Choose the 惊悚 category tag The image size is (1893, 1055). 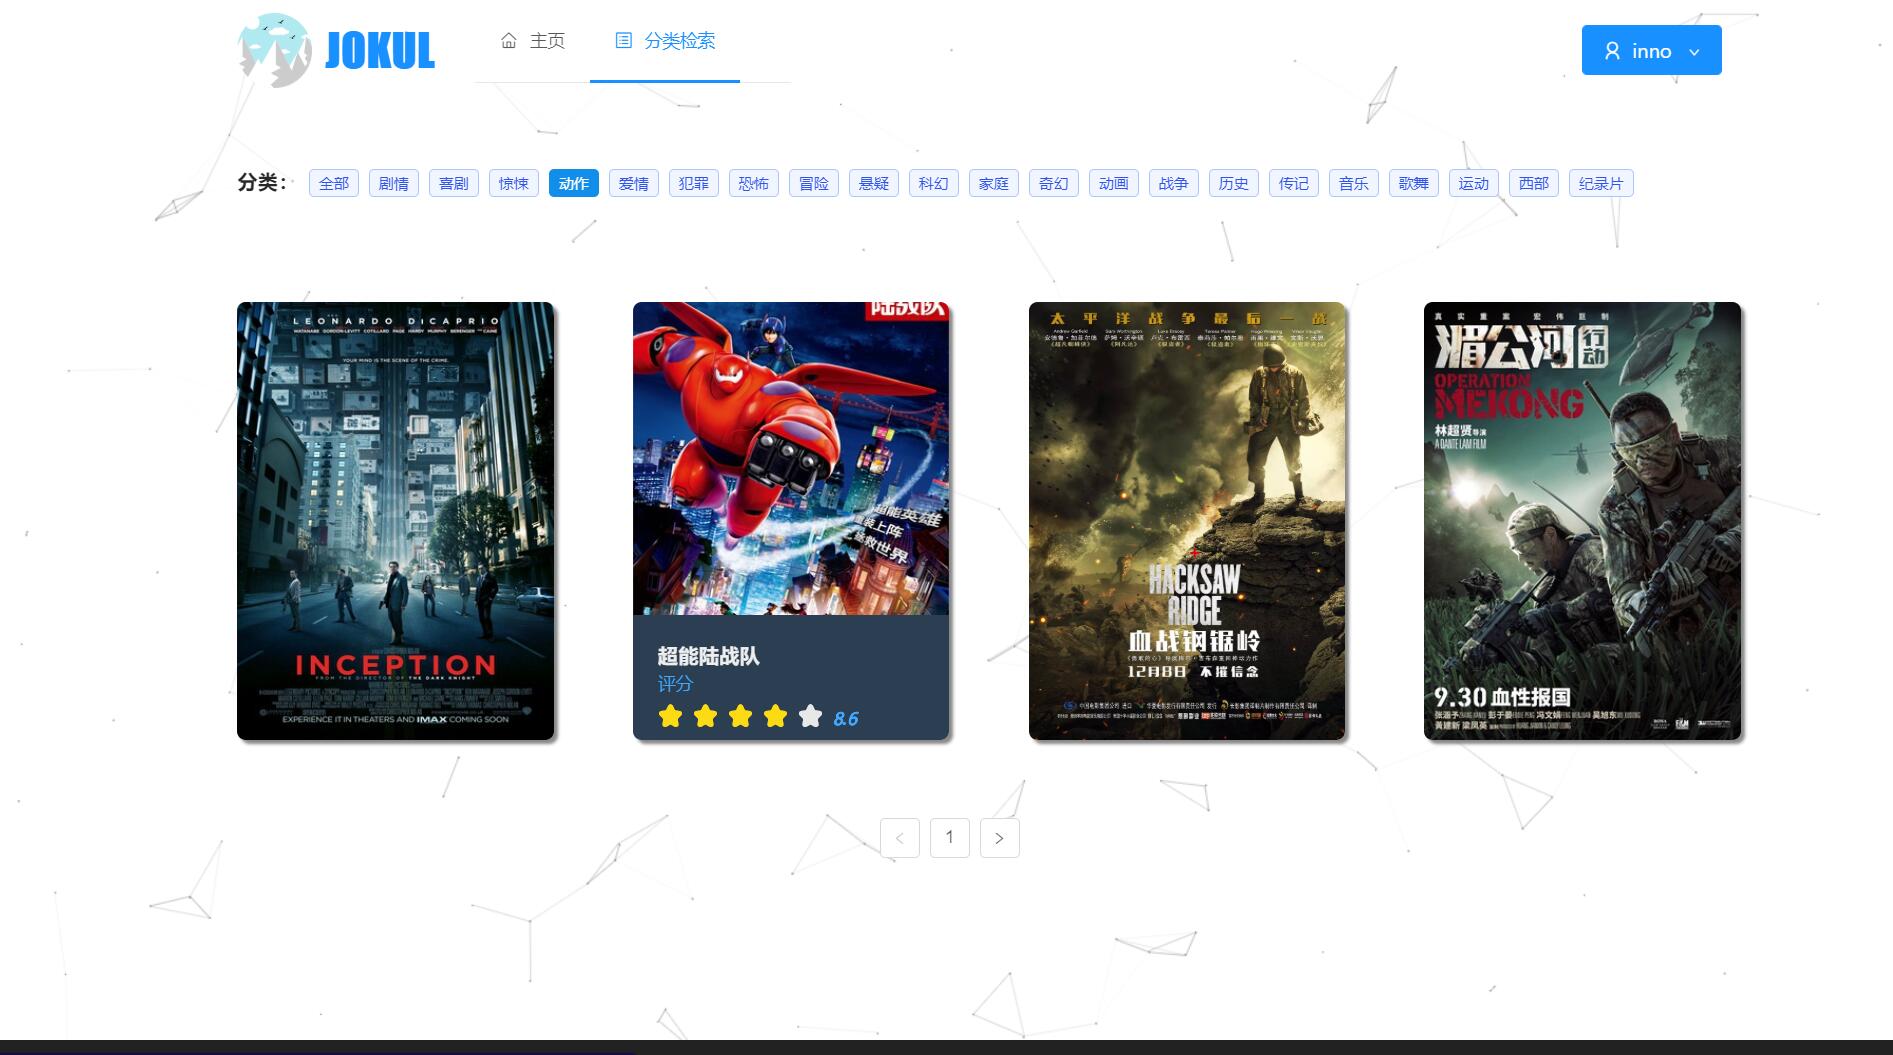(x=514, y=183)
